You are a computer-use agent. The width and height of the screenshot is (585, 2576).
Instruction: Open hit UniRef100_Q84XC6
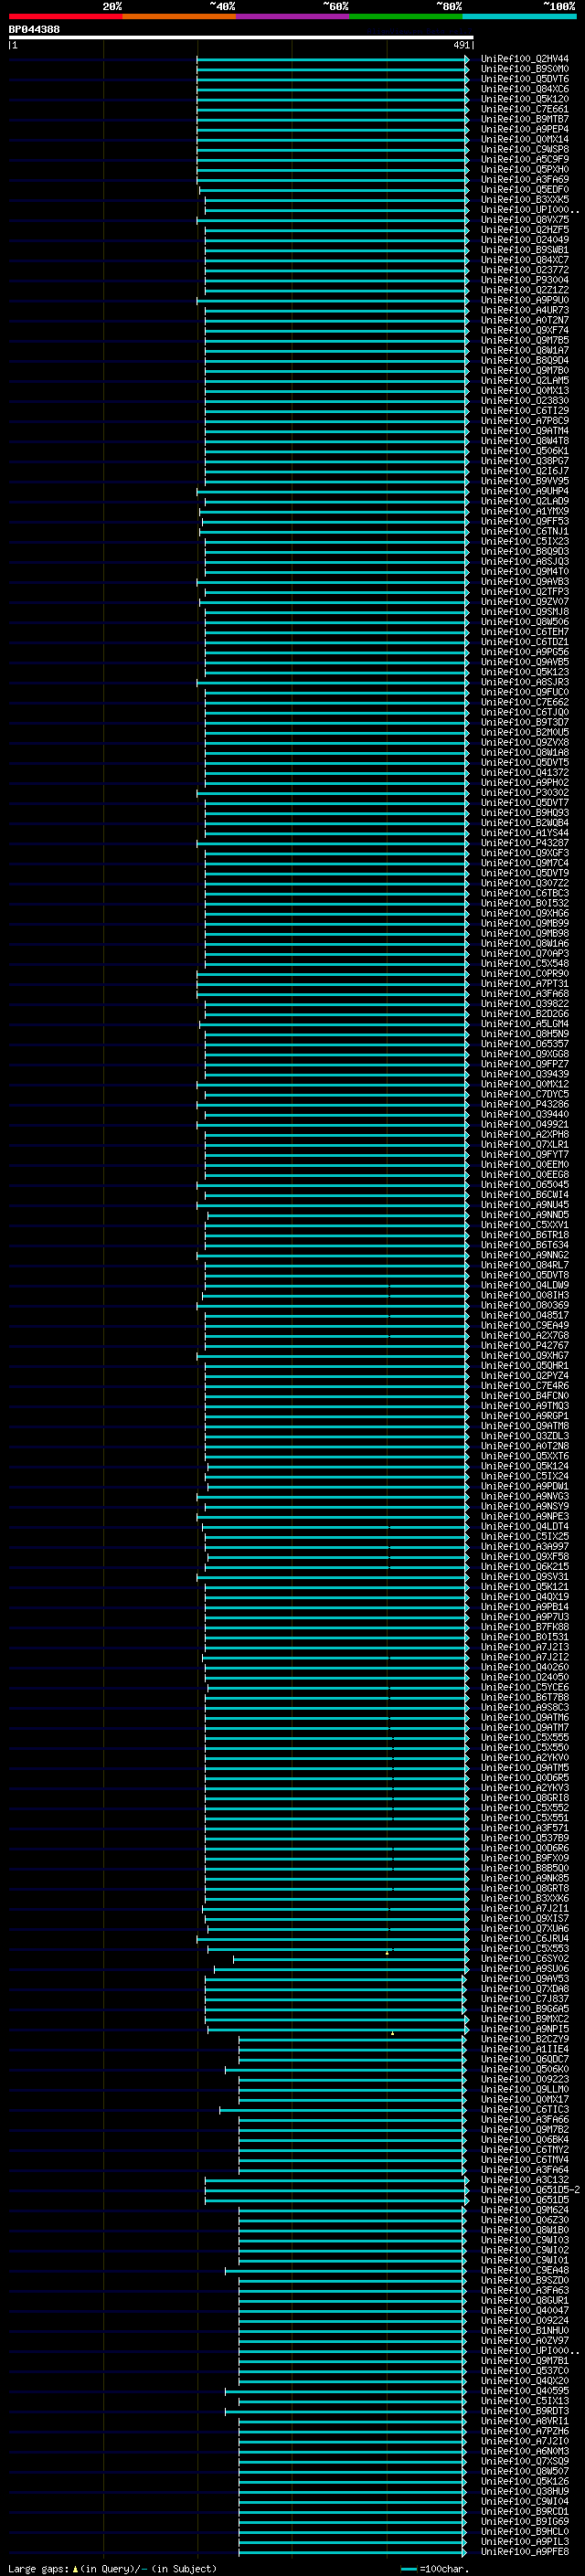(525, 89)
